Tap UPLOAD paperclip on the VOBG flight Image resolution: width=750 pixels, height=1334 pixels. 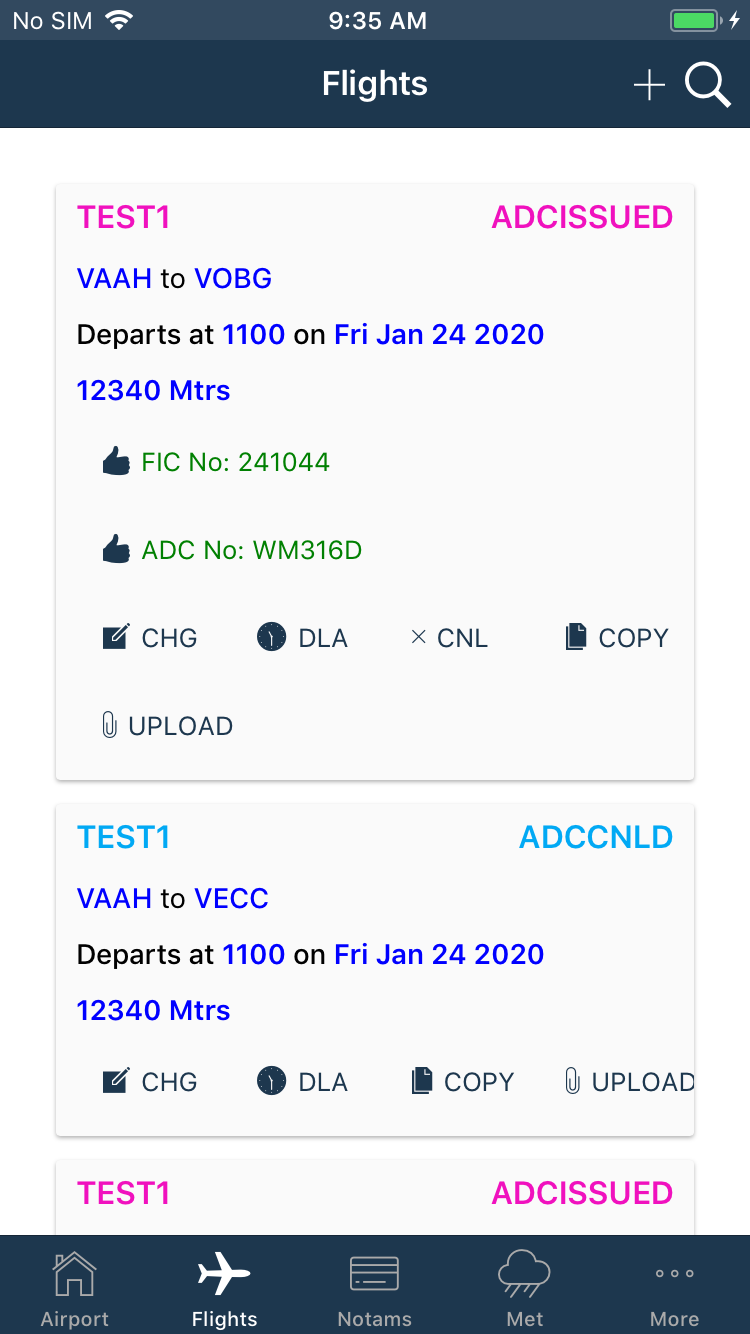pyautogui.click(x=167, y=726)
